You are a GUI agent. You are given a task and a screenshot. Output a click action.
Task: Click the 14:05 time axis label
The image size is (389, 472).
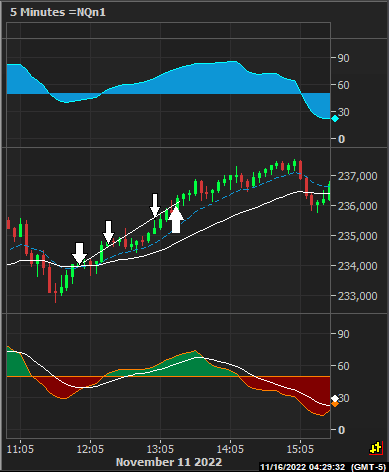[x=230, y=449]
